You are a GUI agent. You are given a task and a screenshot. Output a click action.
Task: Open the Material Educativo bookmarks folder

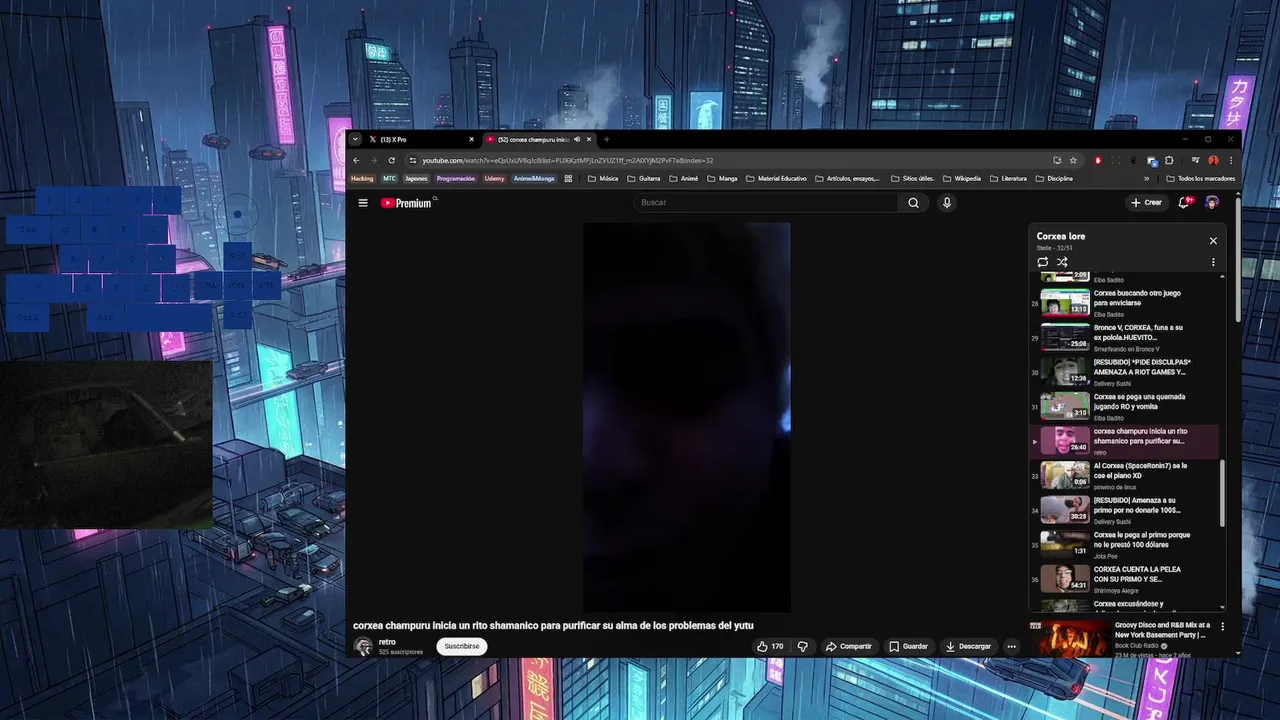[x=776, y=179]
